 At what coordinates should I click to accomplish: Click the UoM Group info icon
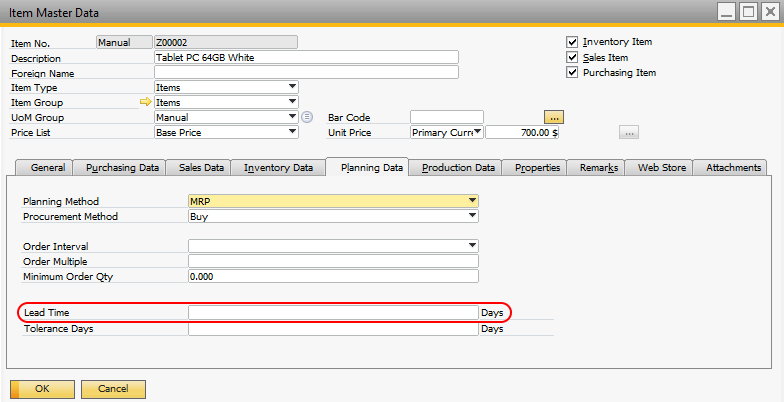coord(307,117)
